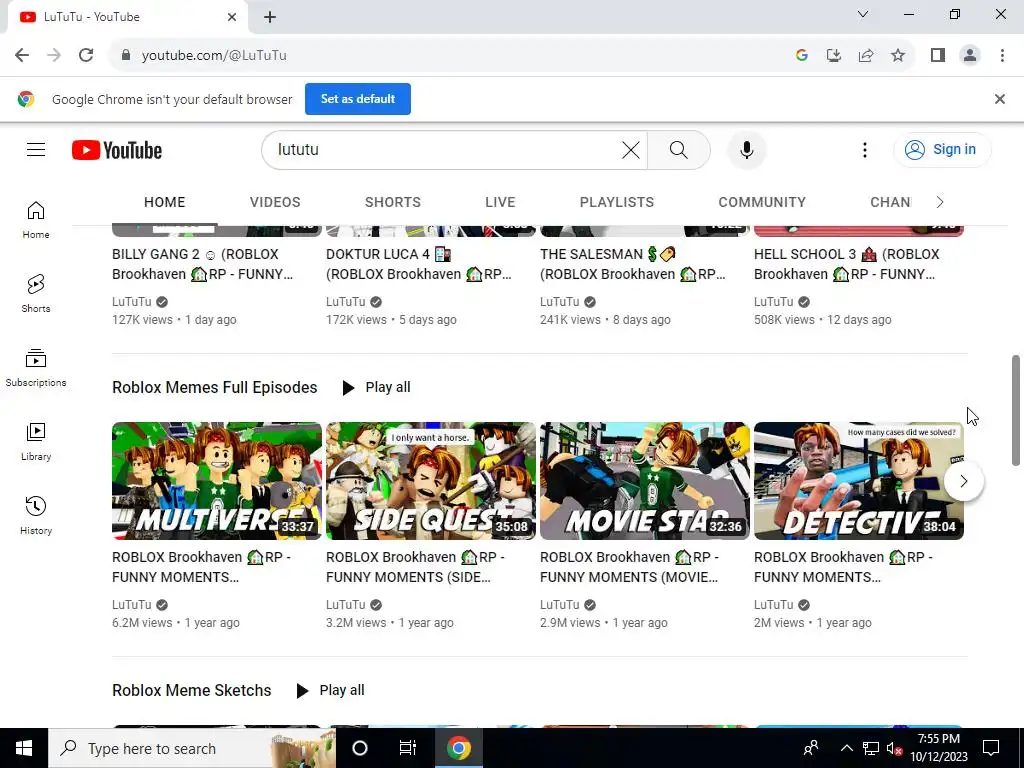This screenshot has width=1024, height=768.
Task: Open BILLY GANG 2 video title
Action: point(202,264)
